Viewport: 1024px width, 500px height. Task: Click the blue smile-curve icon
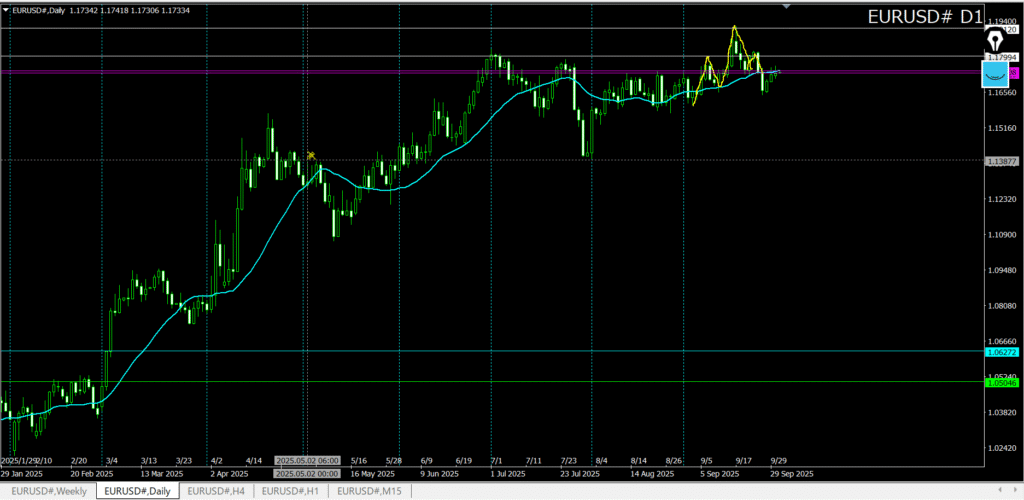point(995,73)
